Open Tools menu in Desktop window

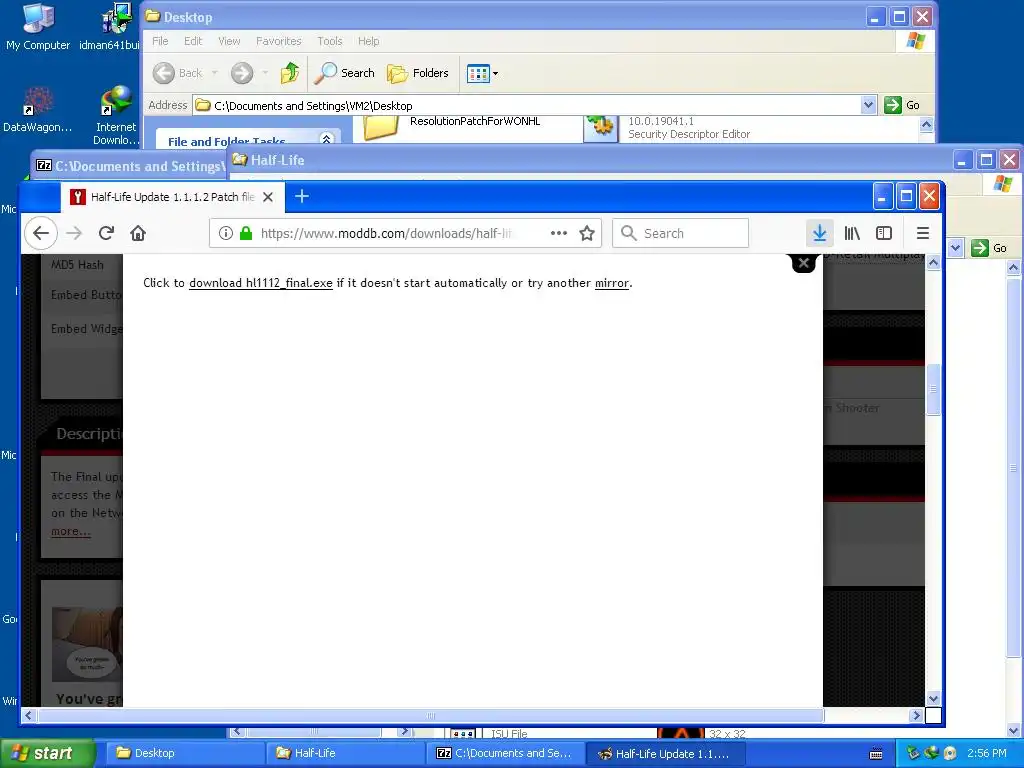click(x=330, y=41)
